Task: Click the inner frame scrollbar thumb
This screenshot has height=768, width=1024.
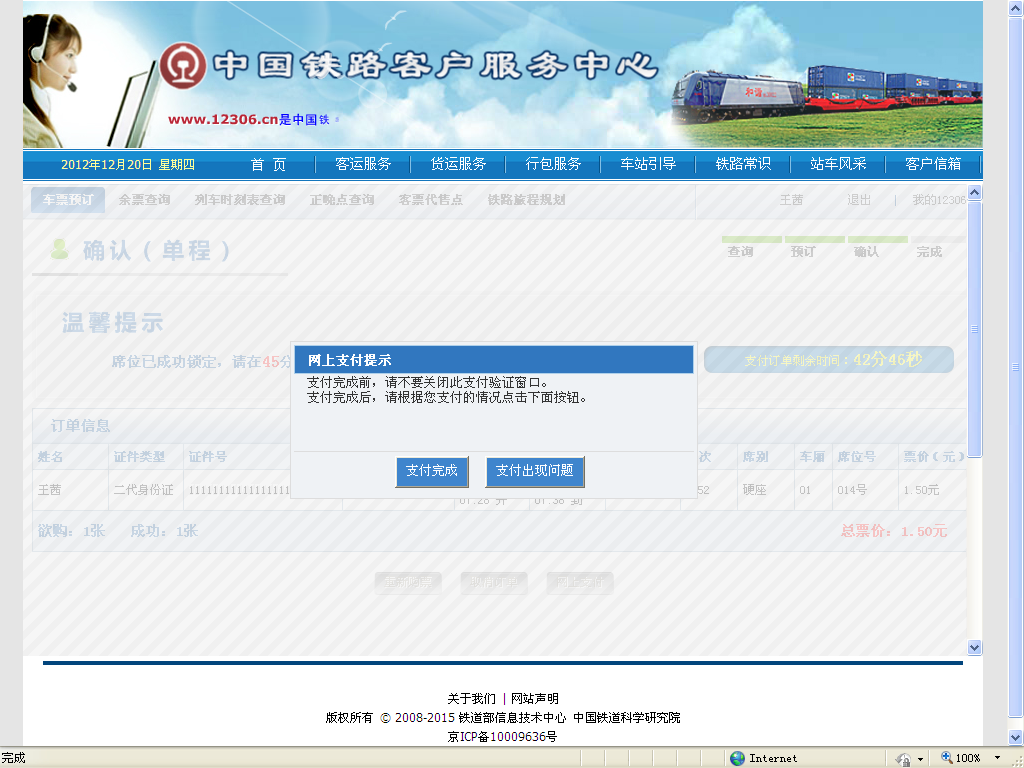Action: click(974, 329)
